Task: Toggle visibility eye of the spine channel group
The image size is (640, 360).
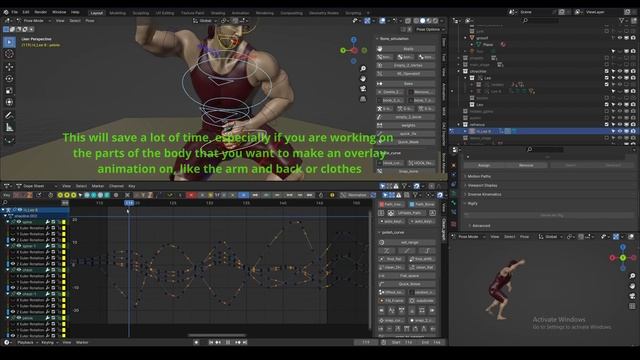Action: tap(19, 222)
